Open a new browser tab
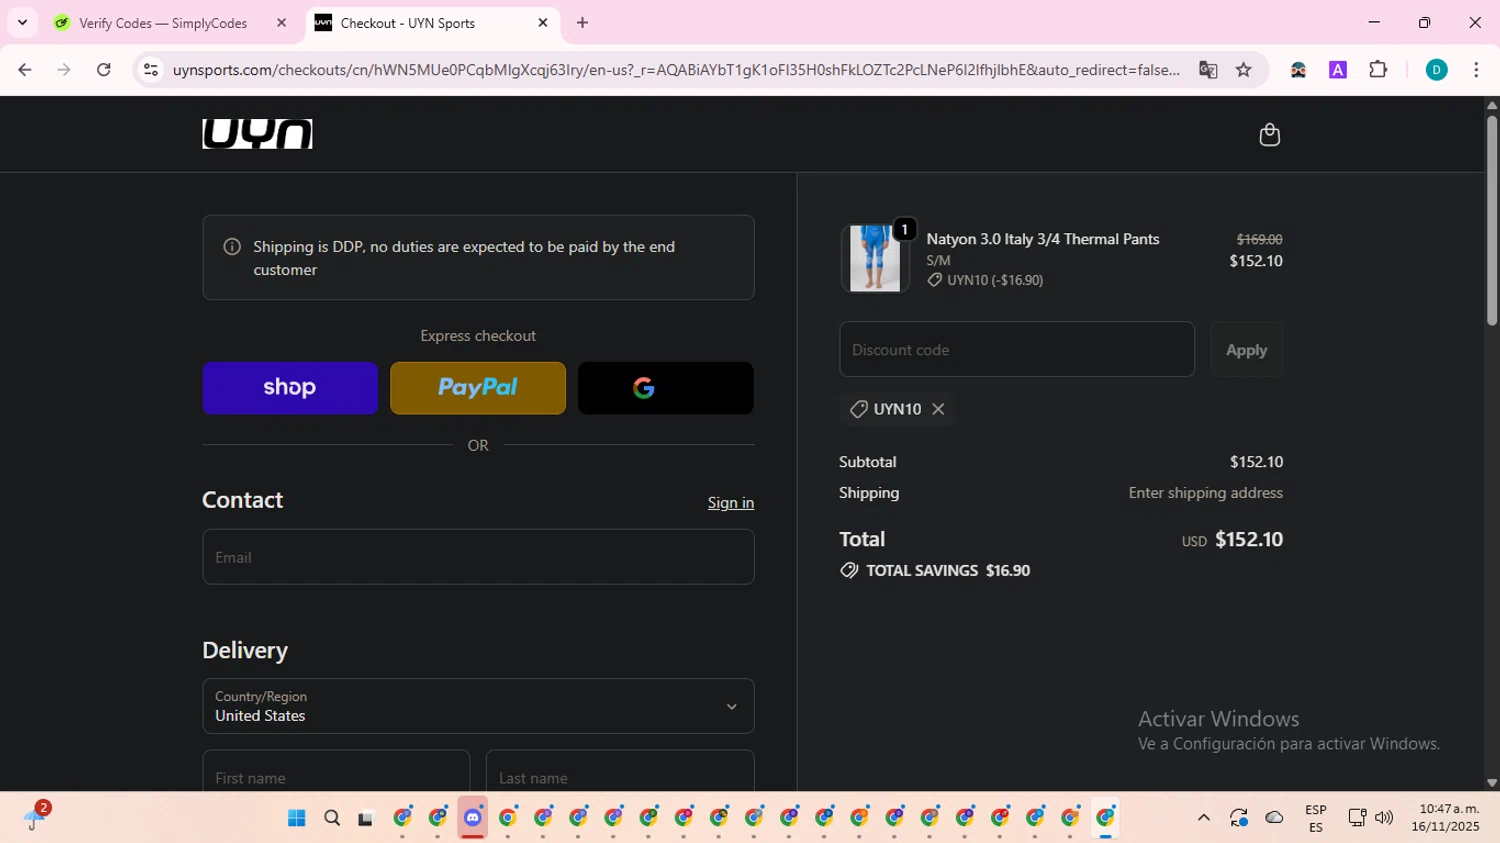Image resolution: width=1500 pixels, height=843 pixels. [582, 23]
